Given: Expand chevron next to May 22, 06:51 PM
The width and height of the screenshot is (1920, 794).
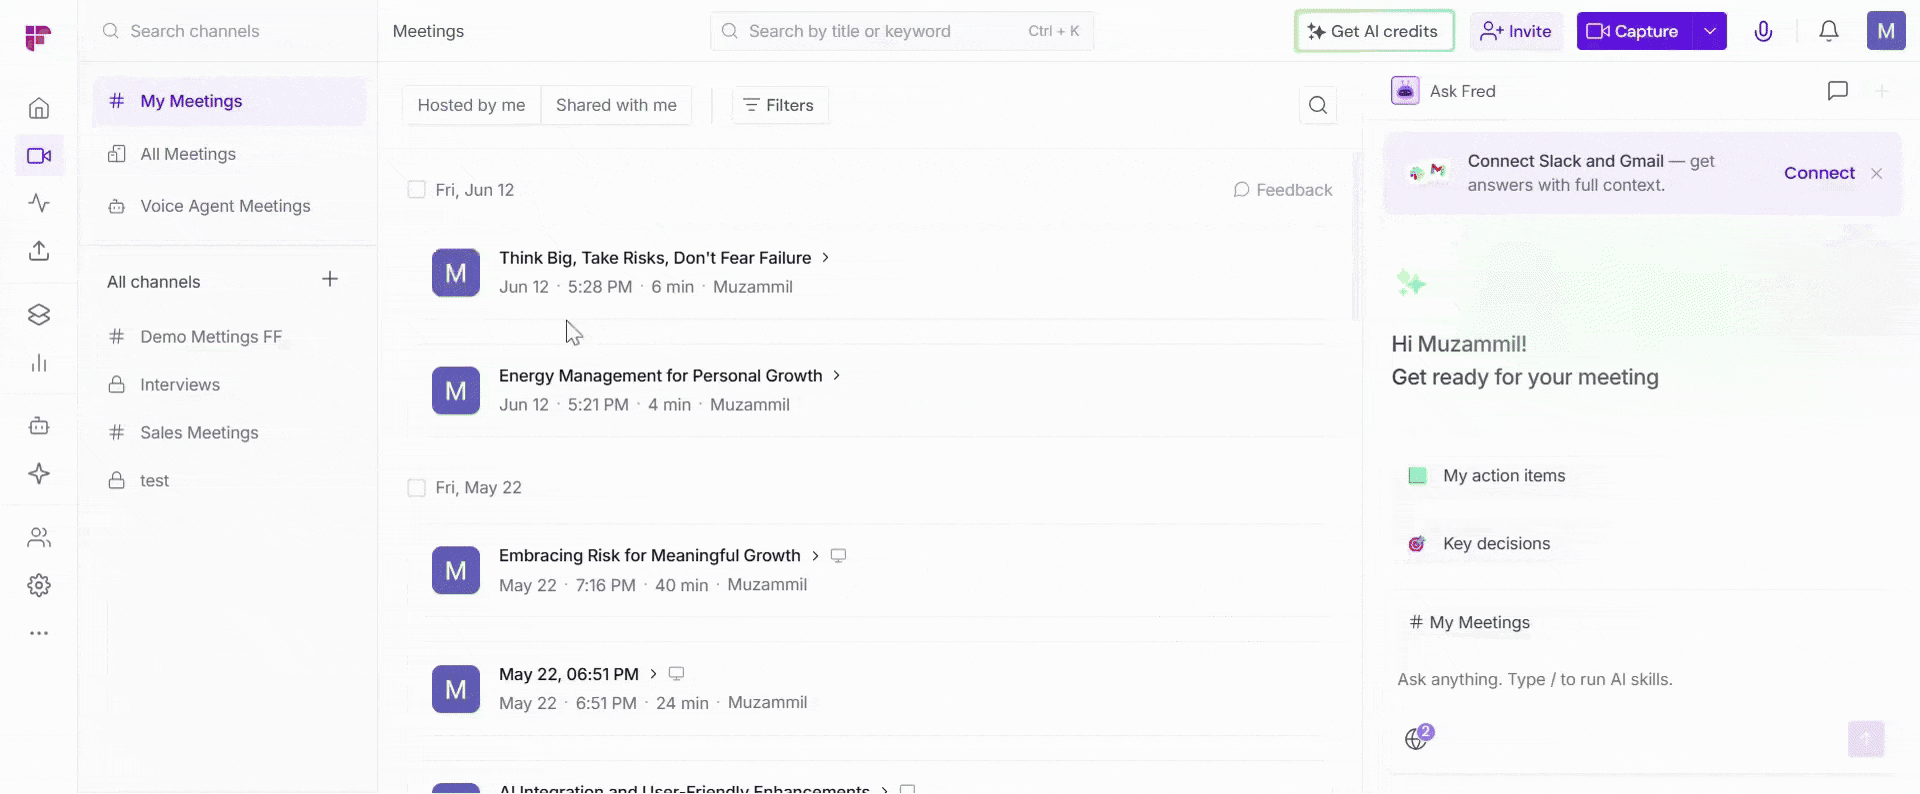Looking at the screenshot, I should pyautogui.click(x=653, y=674).
